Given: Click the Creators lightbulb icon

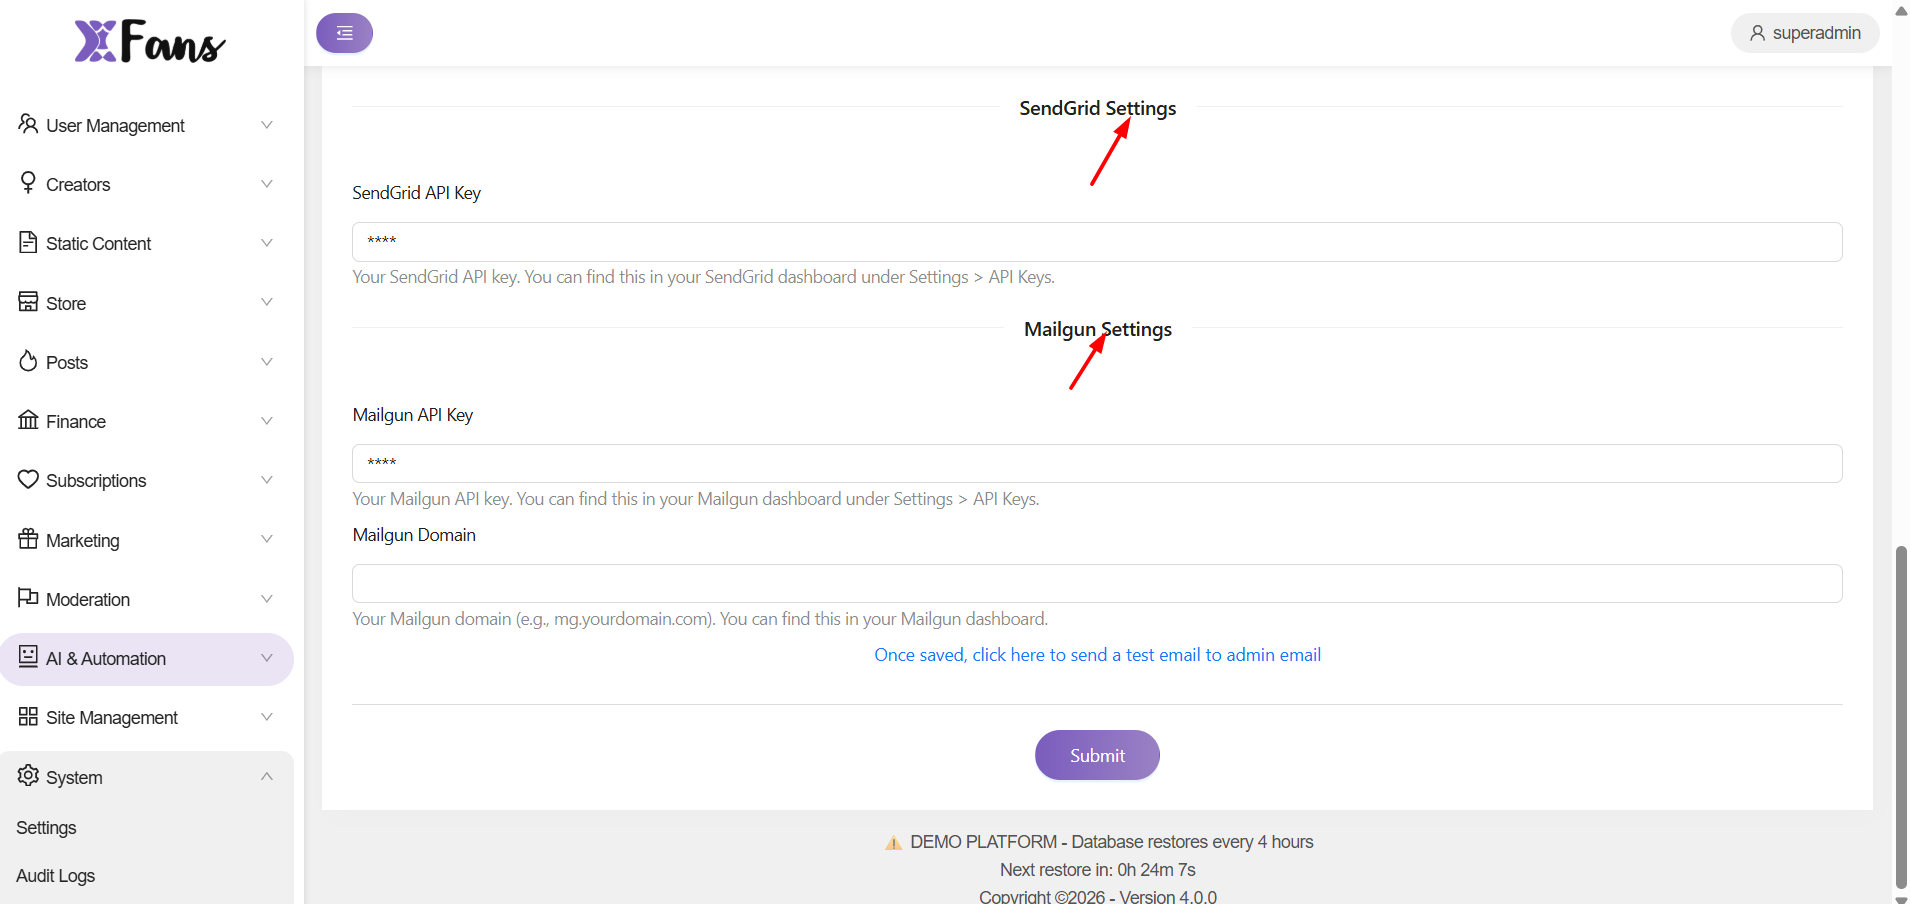Looking at the screenshot, I should (28, 183).
